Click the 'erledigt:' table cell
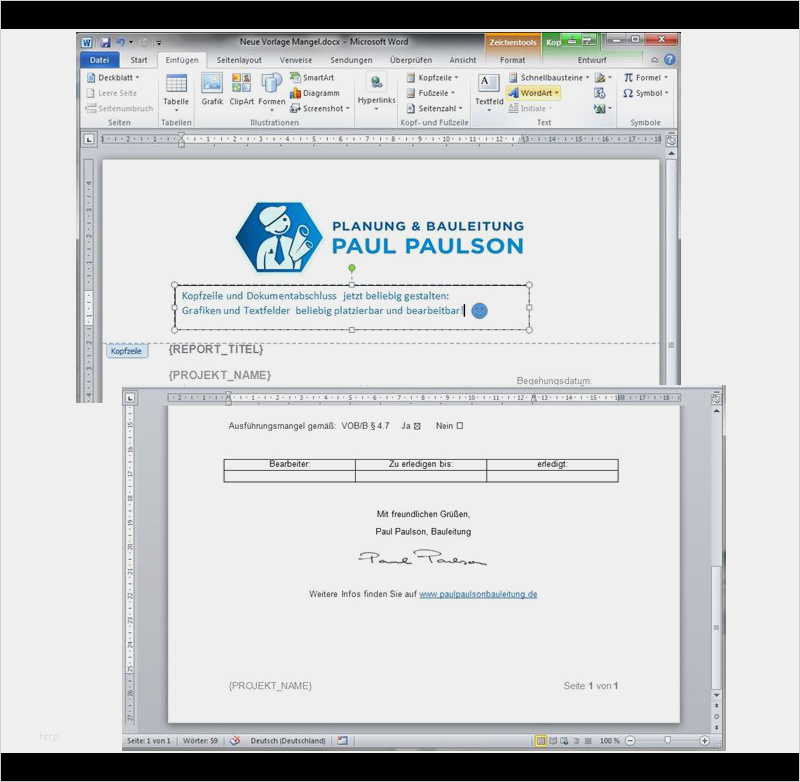The height and width of the screenshot is (782, 800). click(x=553, y=464)
